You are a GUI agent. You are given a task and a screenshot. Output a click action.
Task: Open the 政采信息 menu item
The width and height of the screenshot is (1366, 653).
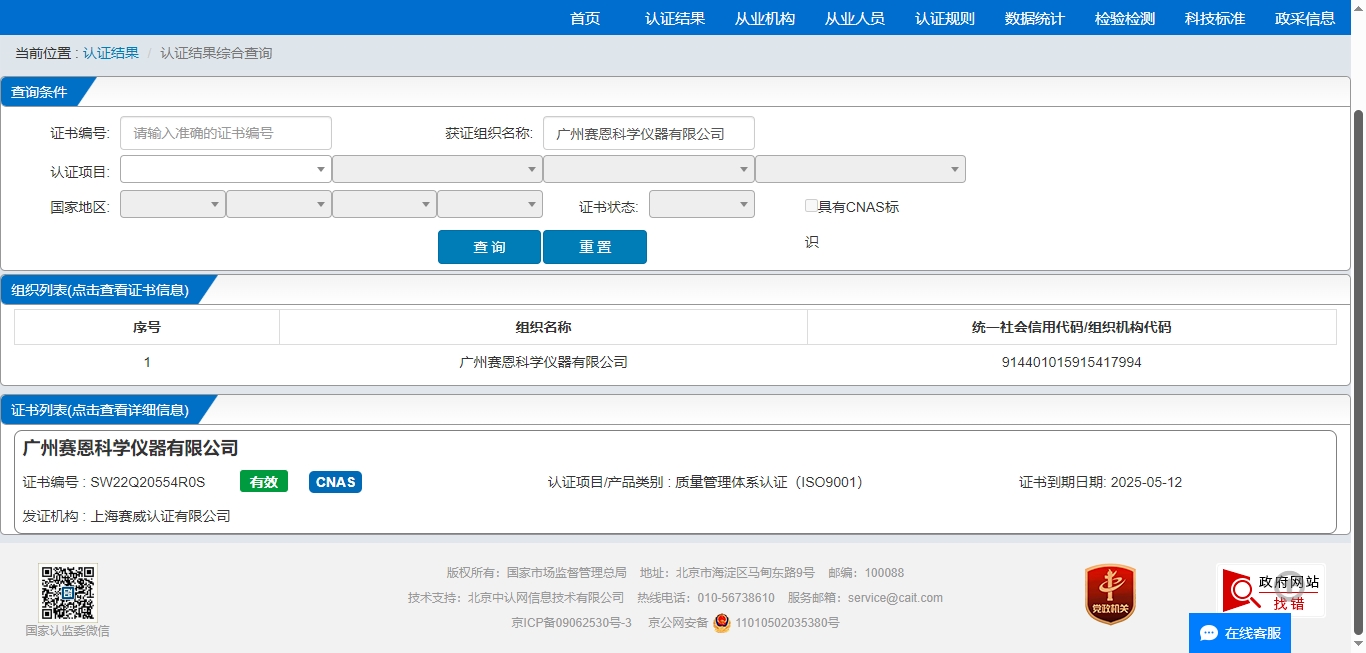coord(1305,18)
